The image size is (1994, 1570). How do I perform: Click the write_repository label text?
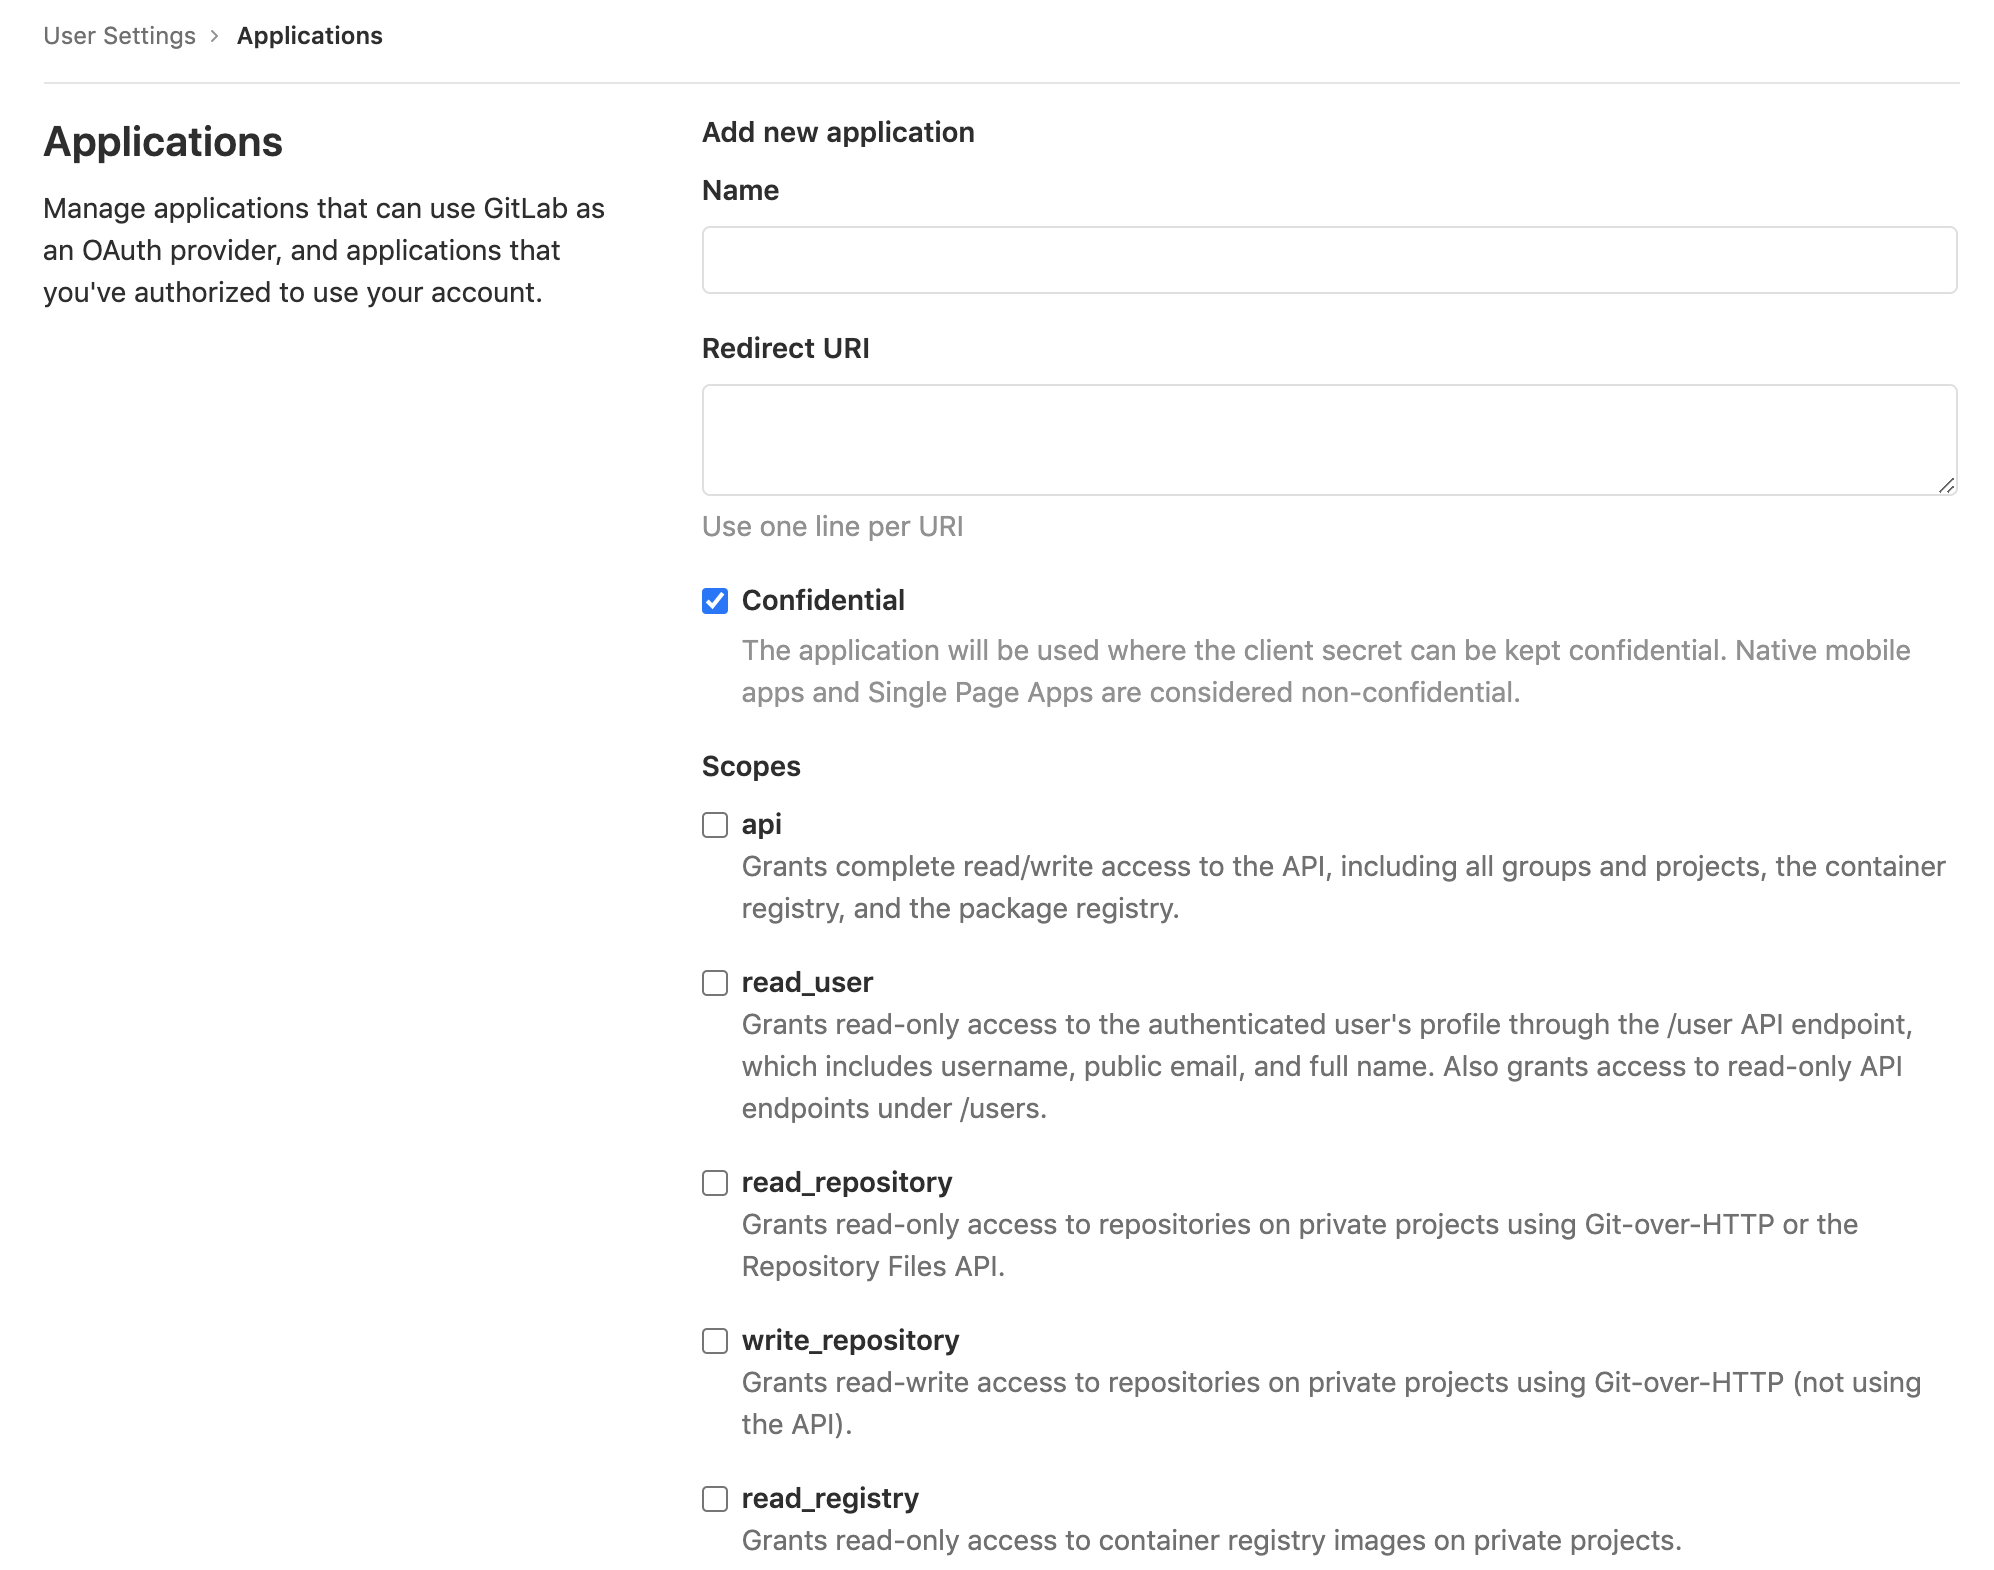click(x=850, y=1340)
